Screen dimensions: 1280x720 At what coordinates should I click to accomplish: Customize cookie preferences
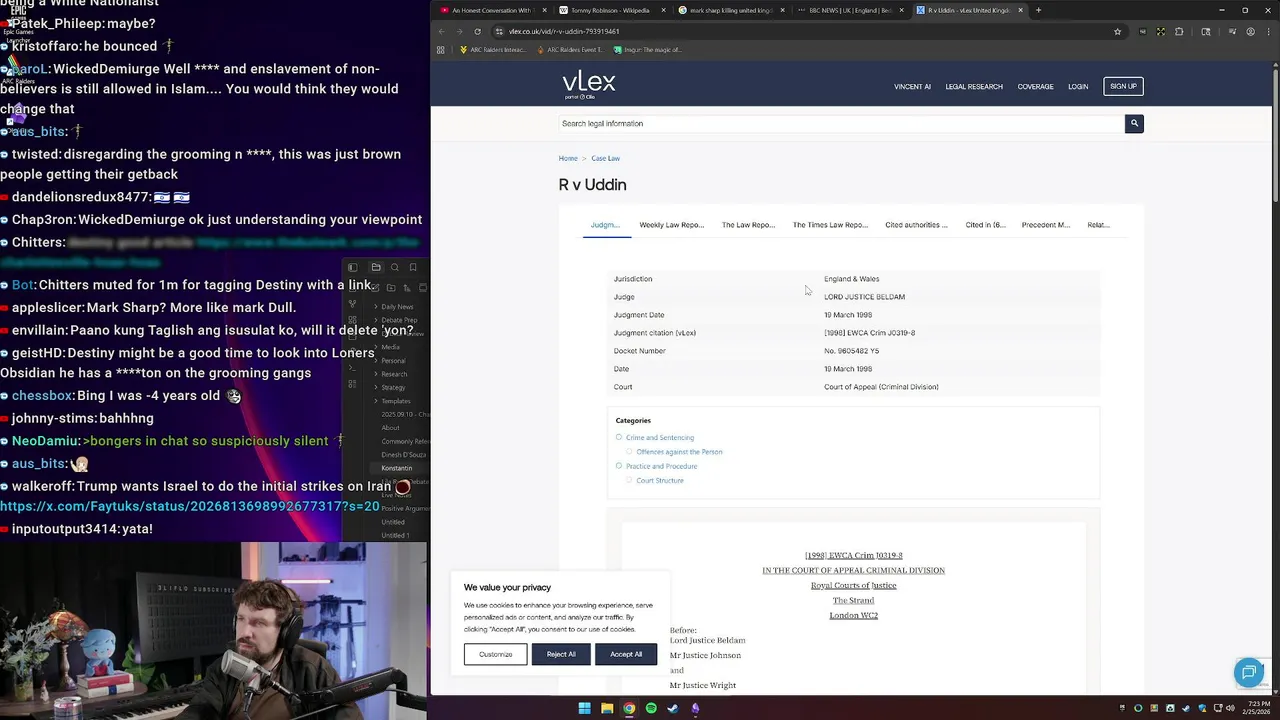coord(495,654)
